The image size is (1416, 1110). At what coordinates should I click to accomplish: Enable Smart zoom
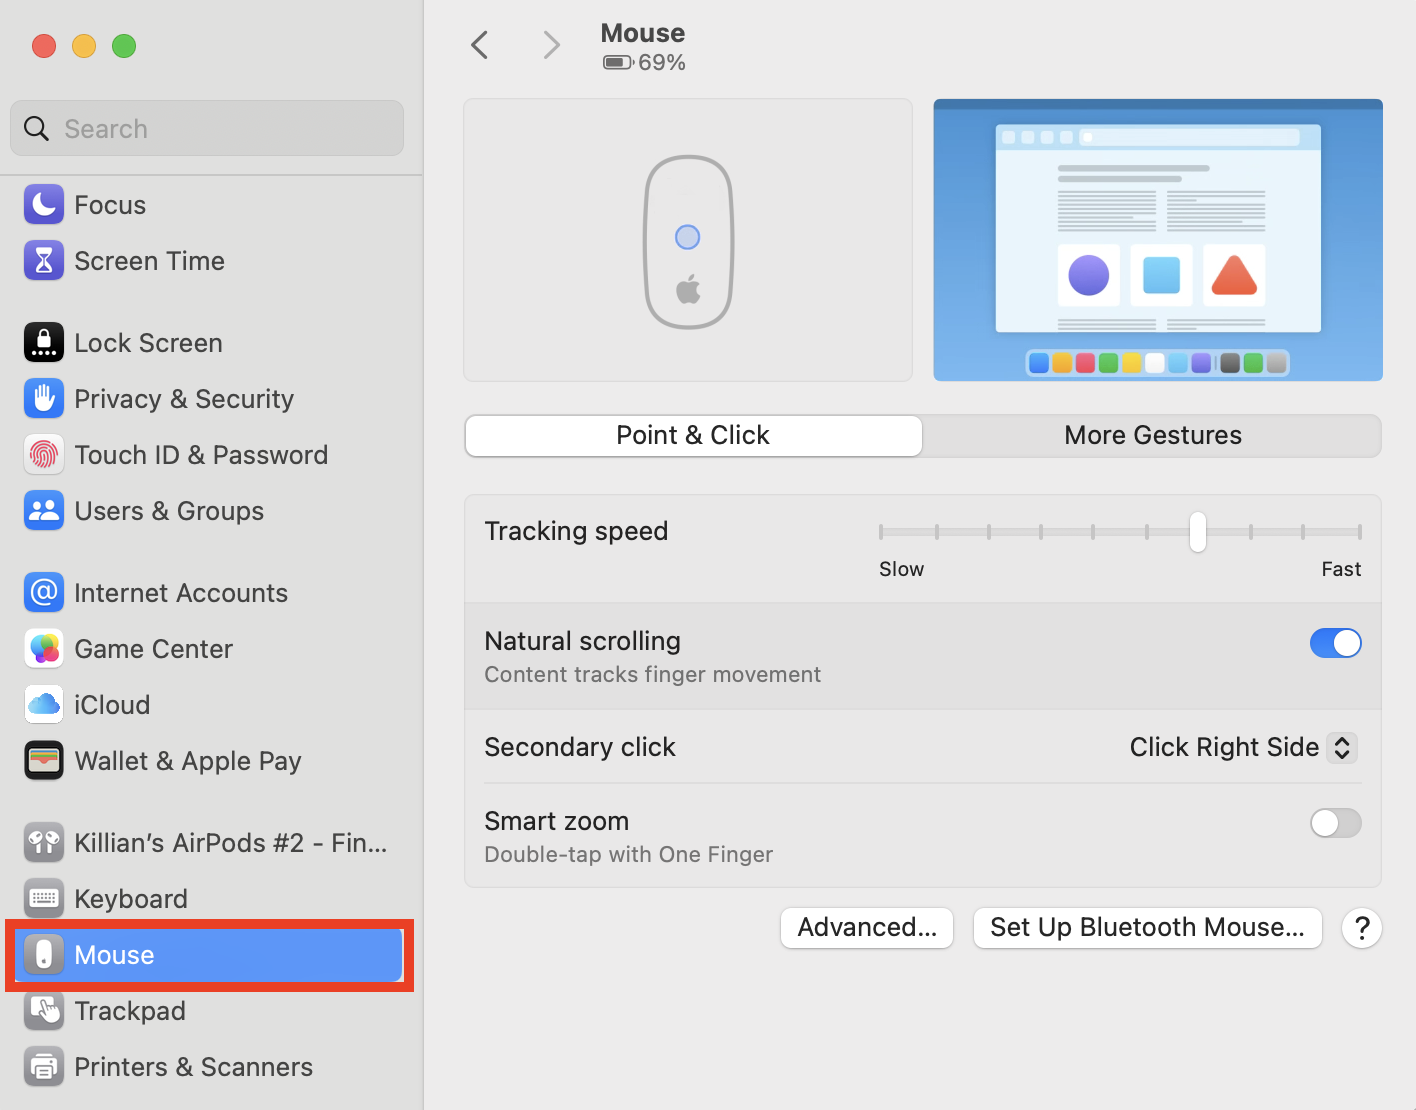tap(1336, 823)
